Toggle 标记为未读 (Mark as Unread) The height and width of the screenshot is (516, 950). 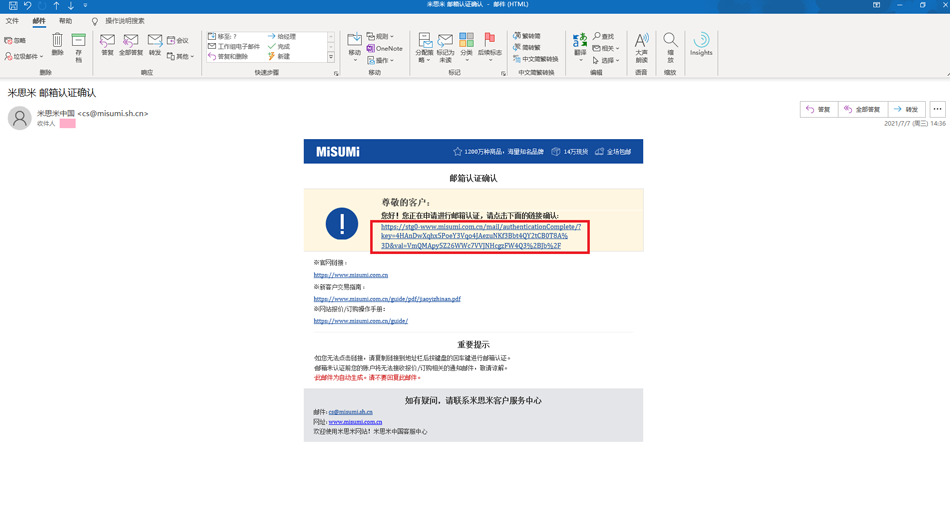(x=445, y=46)
